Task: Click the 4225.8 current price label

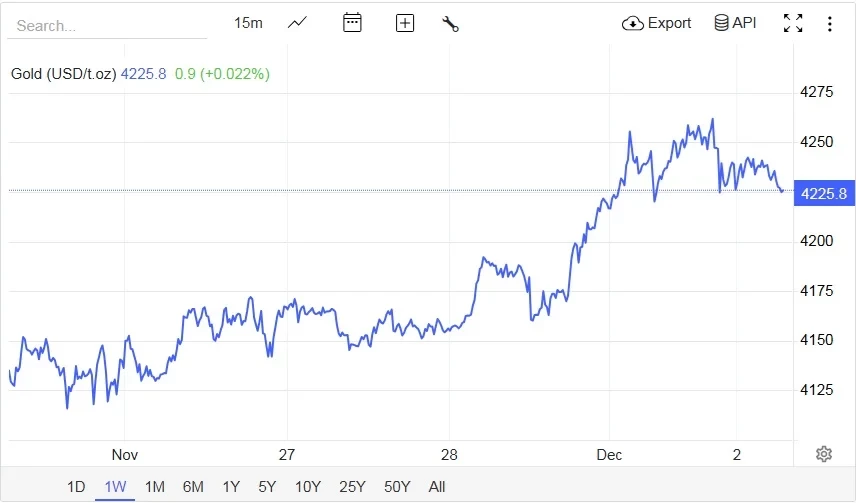Action: click(x=824, y=193)
